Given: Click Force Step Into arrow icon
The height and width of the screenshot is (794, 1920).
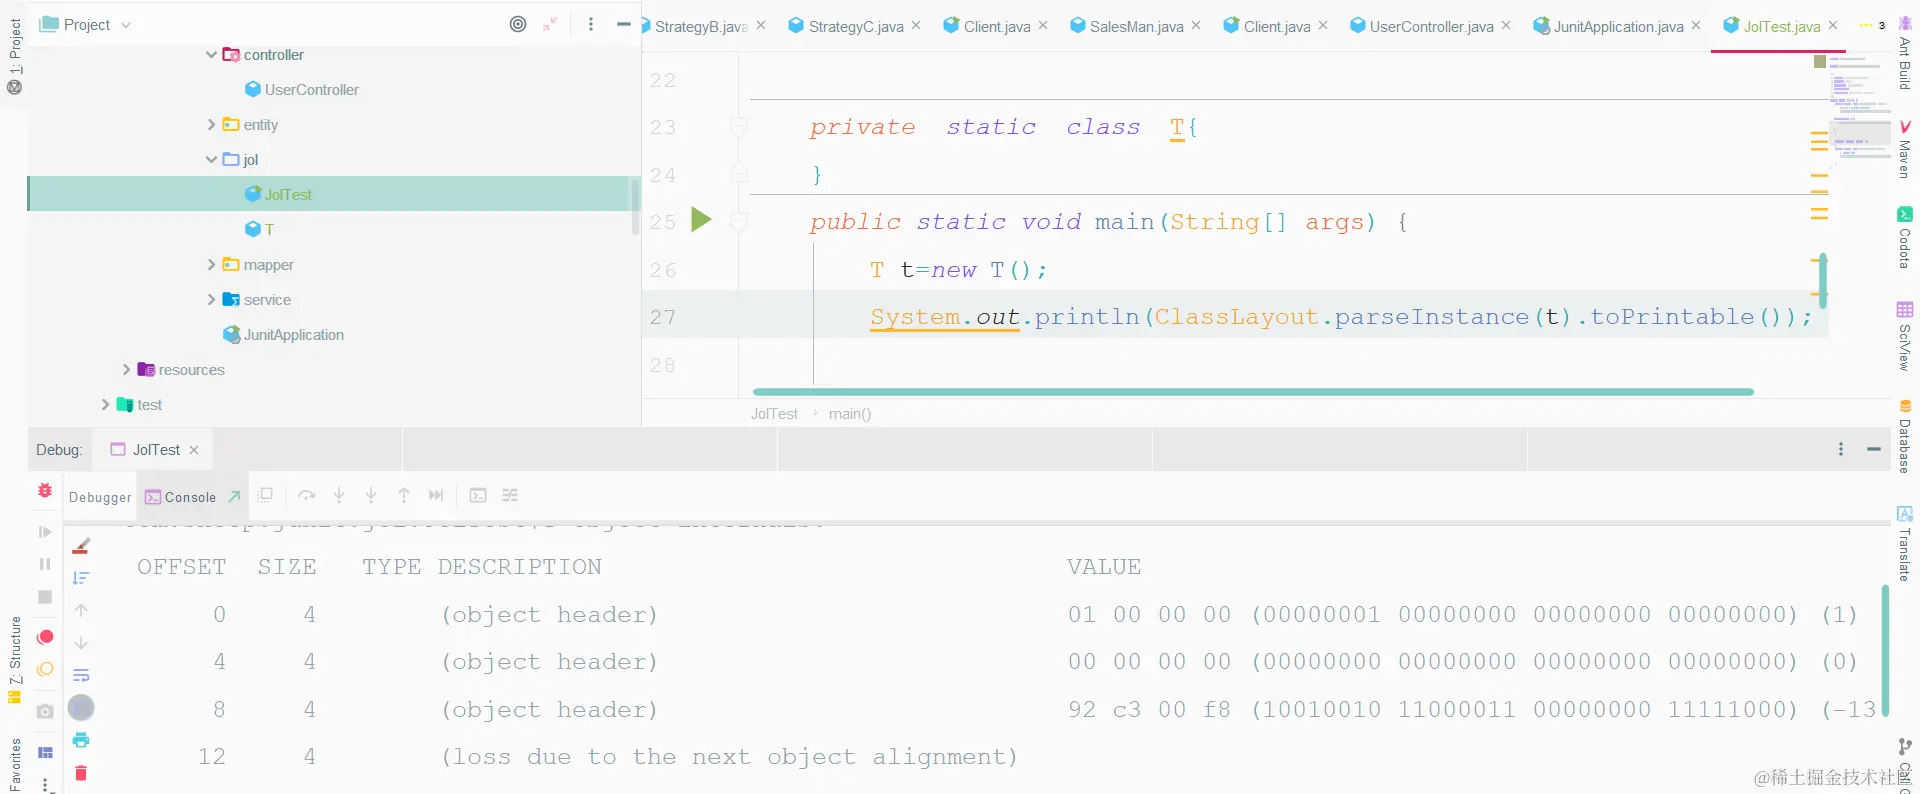Looking at the screenshot, I should (371, 495).
